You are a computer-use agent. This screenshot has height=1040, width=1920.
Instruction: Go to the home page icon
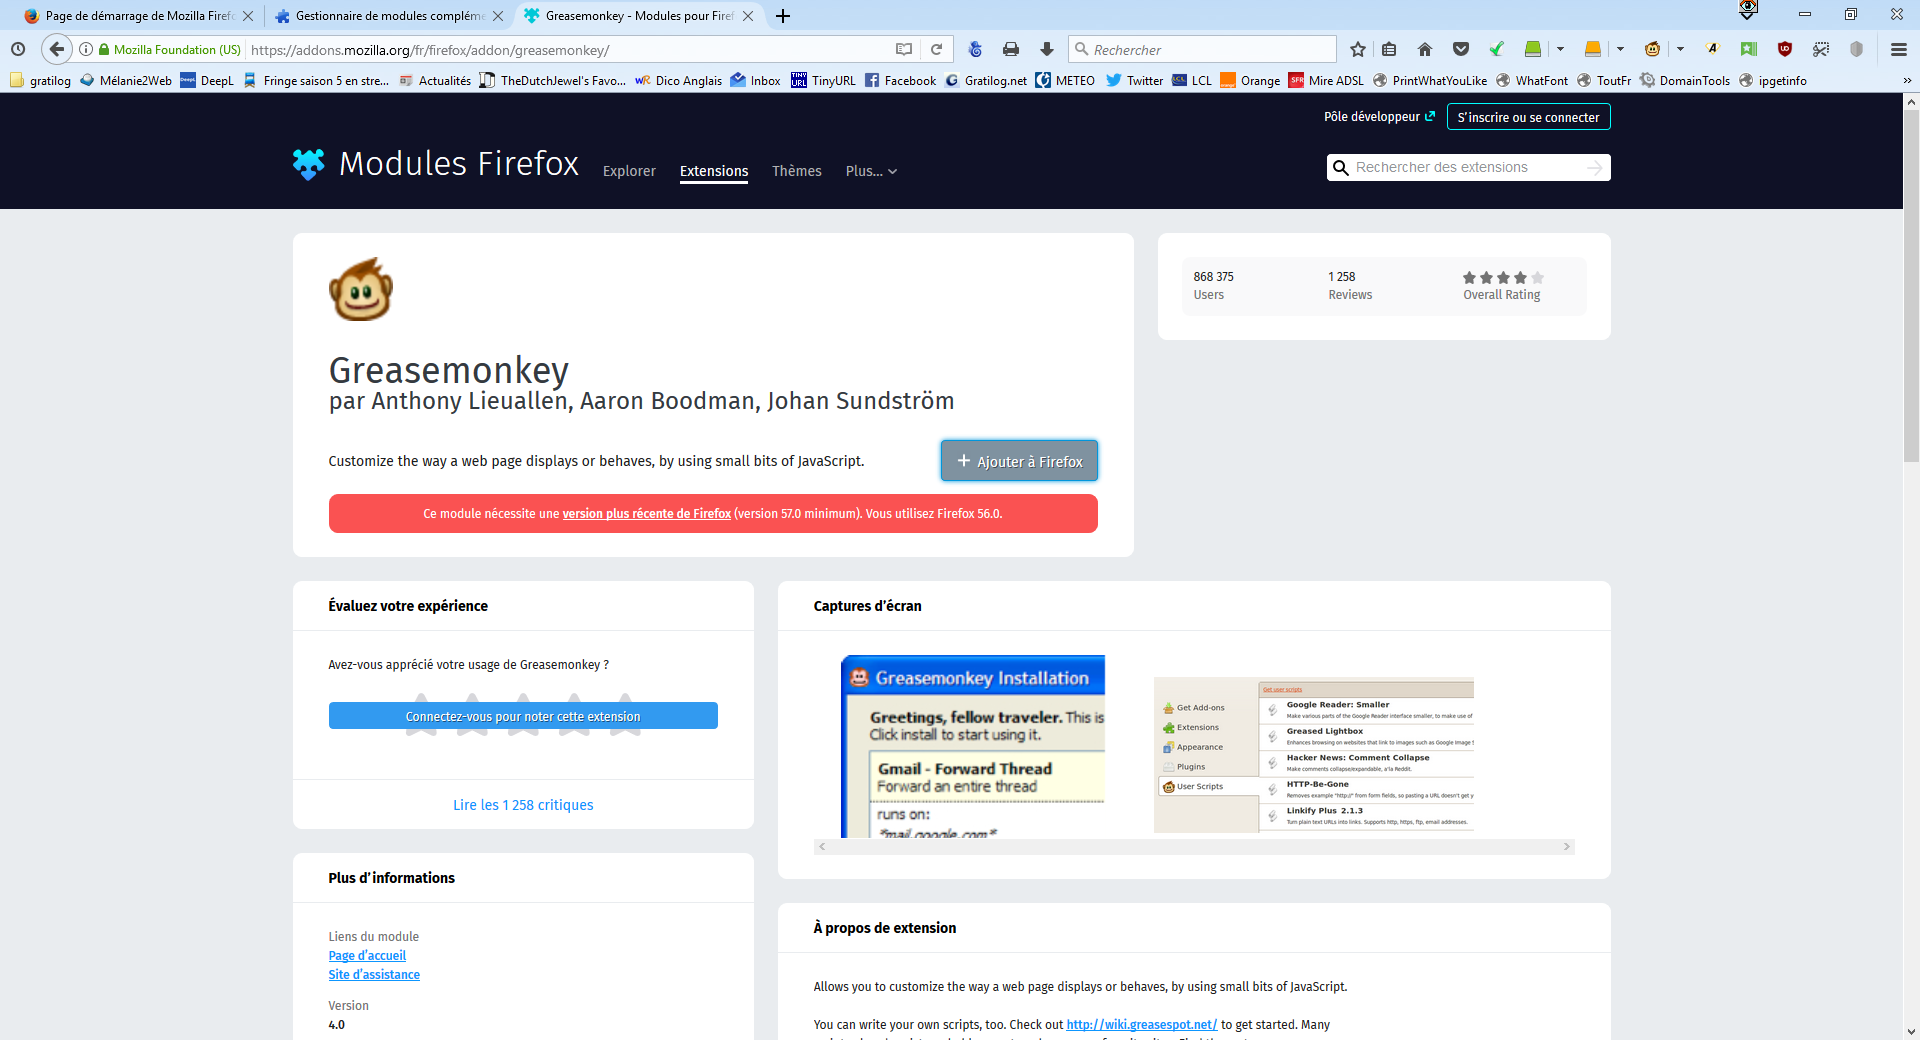(1425, 49)
